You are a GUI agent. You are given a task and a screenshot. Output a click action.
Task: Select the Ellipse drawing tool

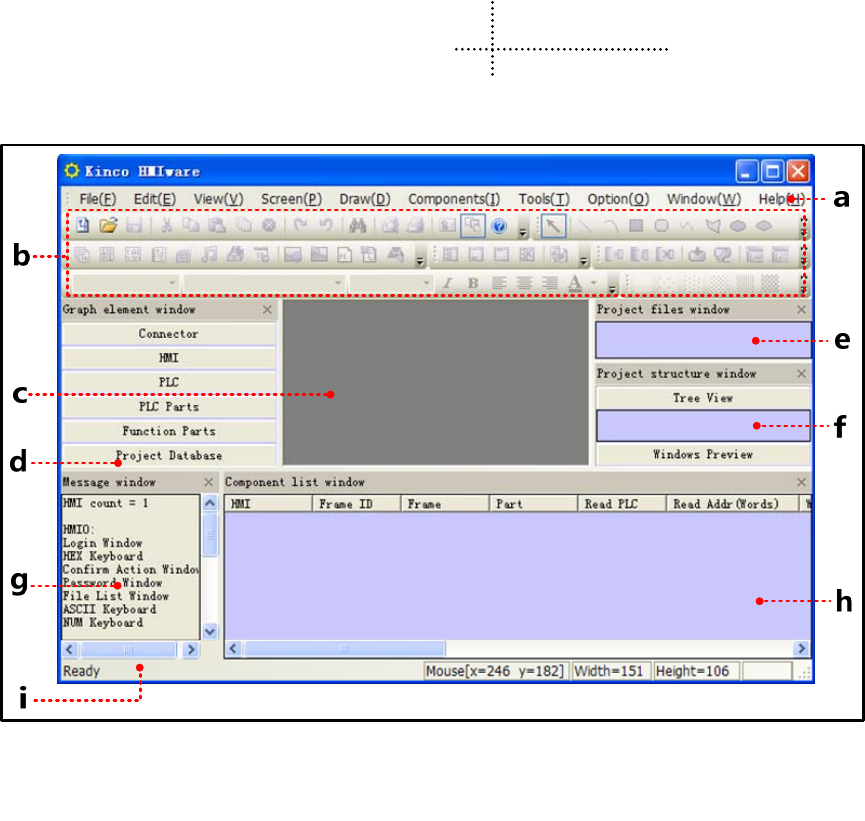click(738, 226)
